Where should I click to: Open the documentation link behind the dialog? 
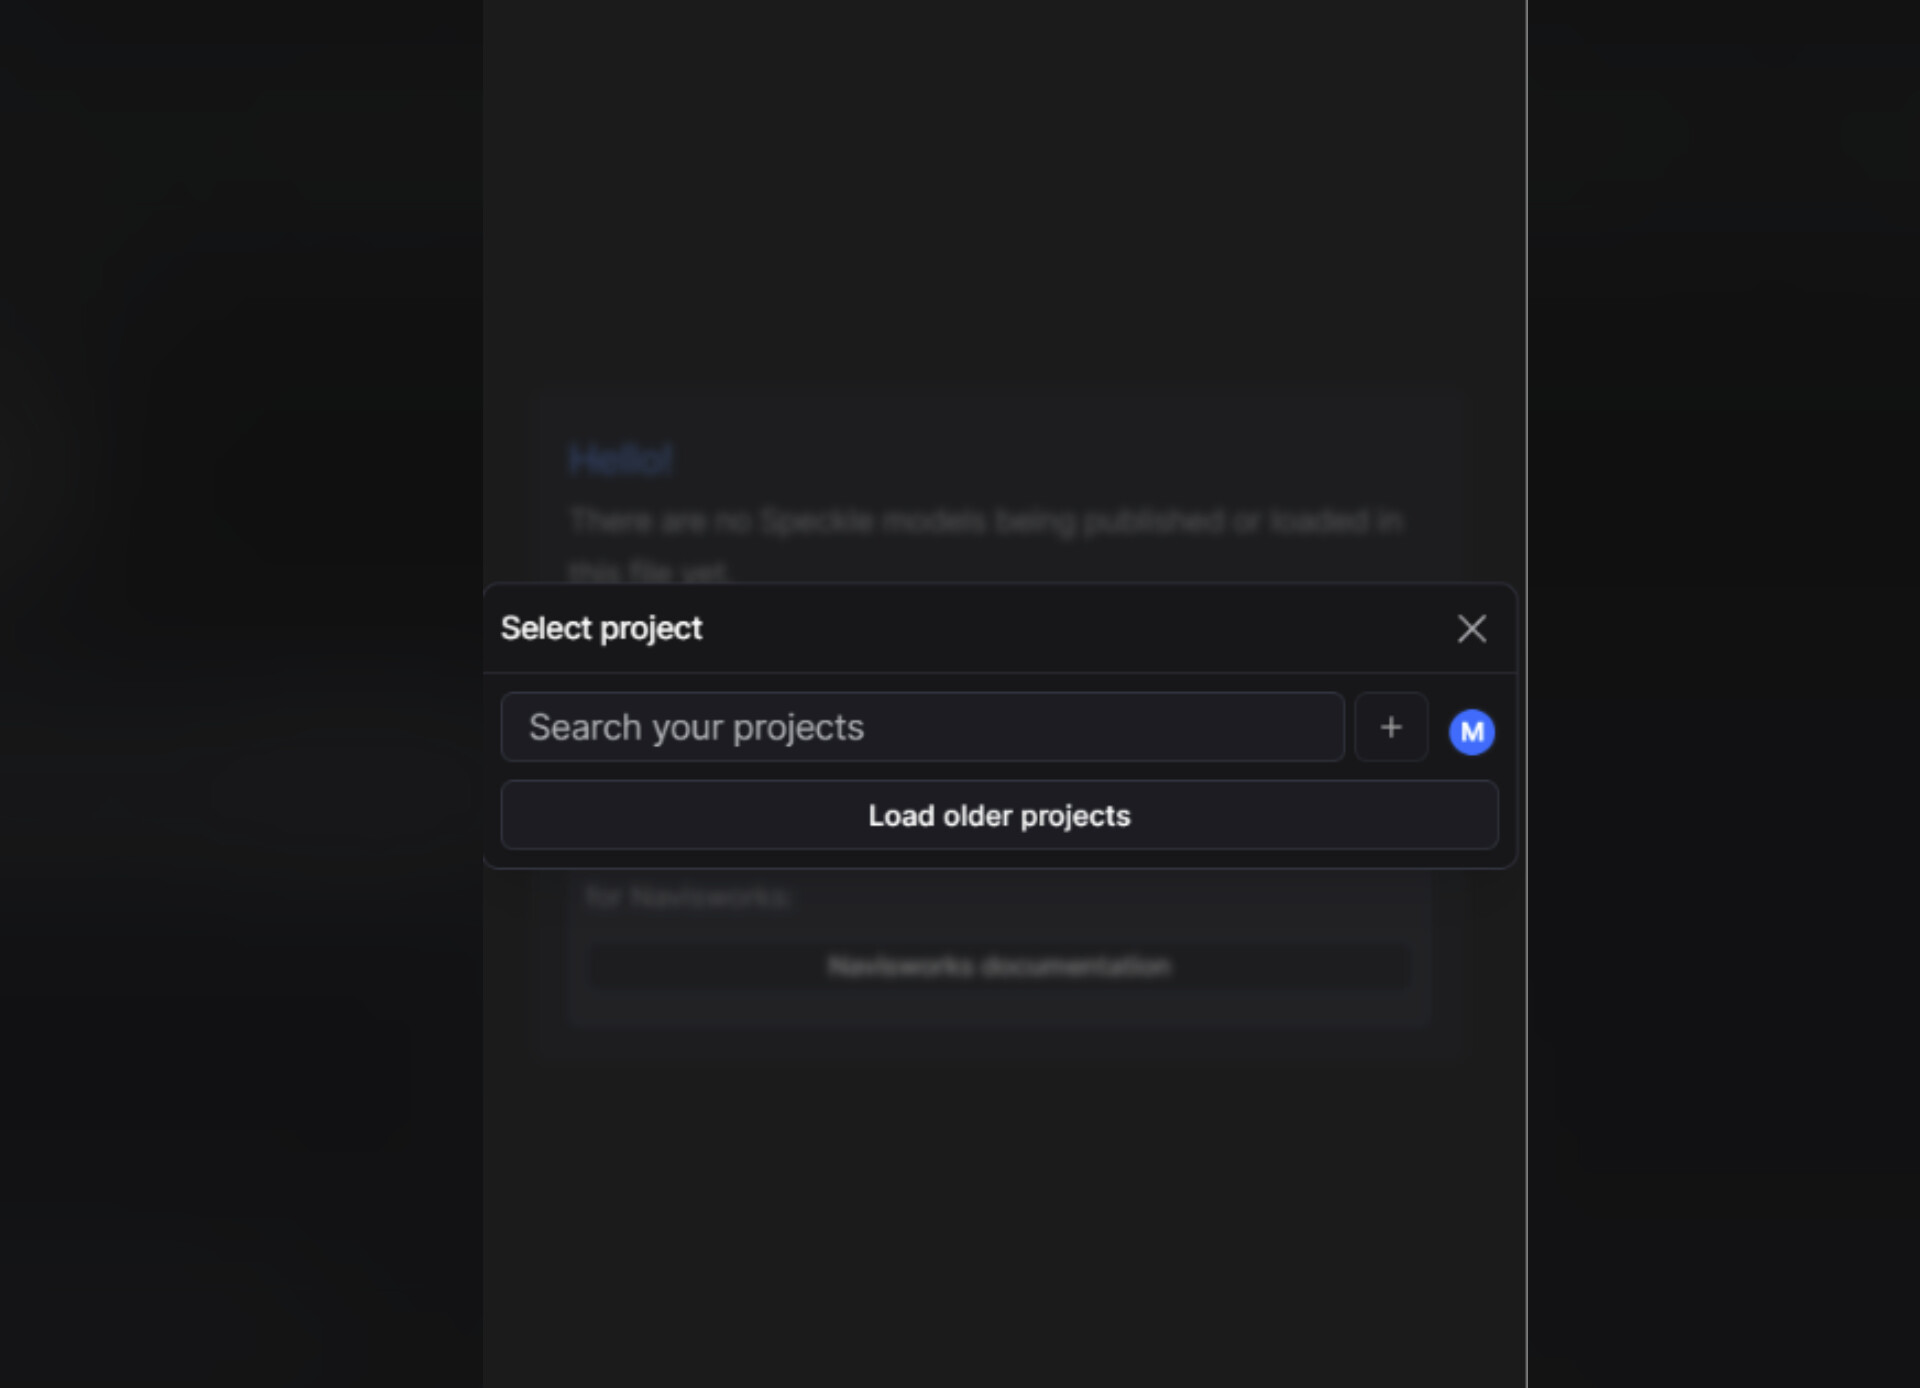999,966
